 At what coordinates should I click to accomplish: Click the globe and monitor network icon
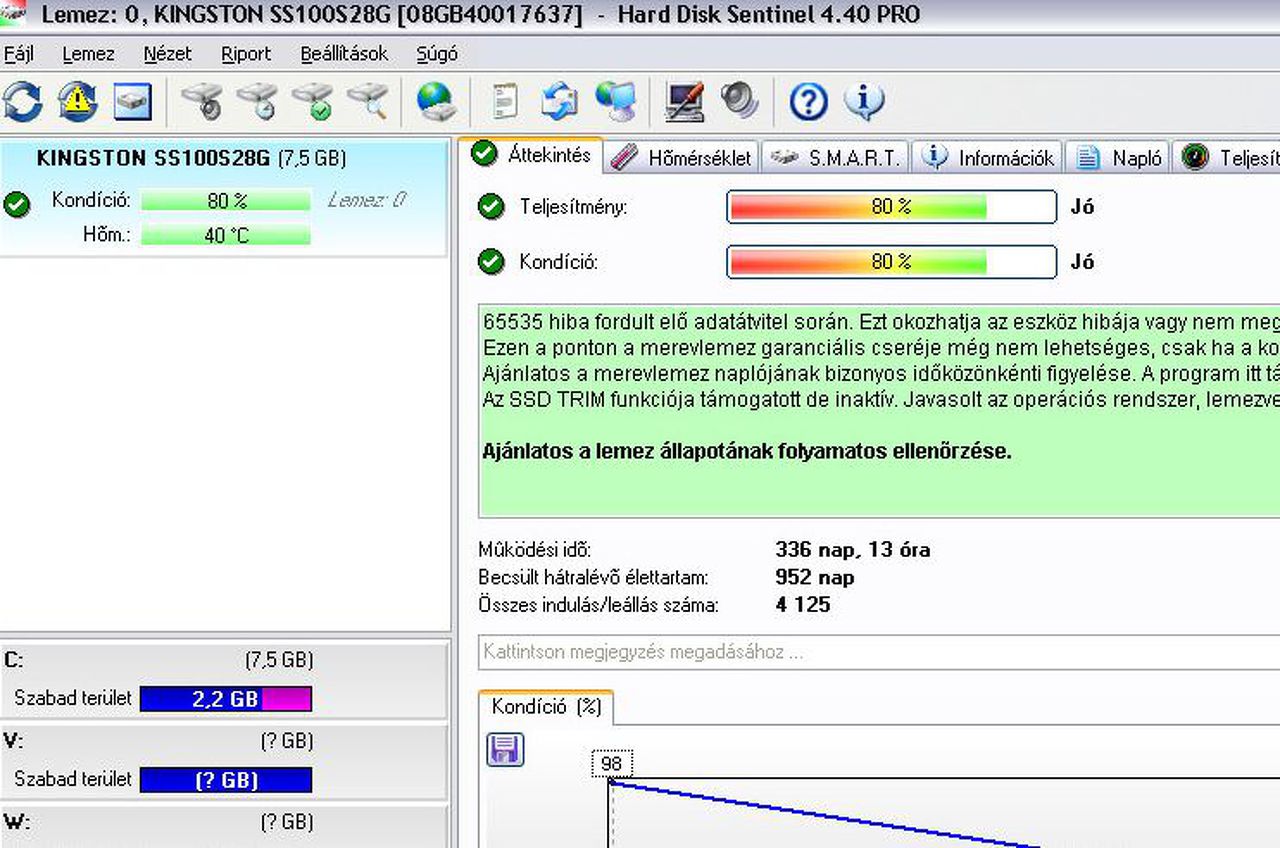point(616,102)
